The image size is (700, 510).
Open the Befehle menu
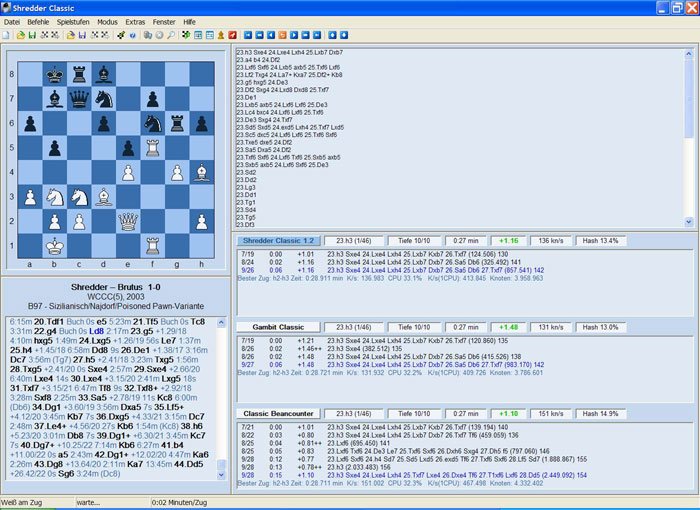point(38,22)
